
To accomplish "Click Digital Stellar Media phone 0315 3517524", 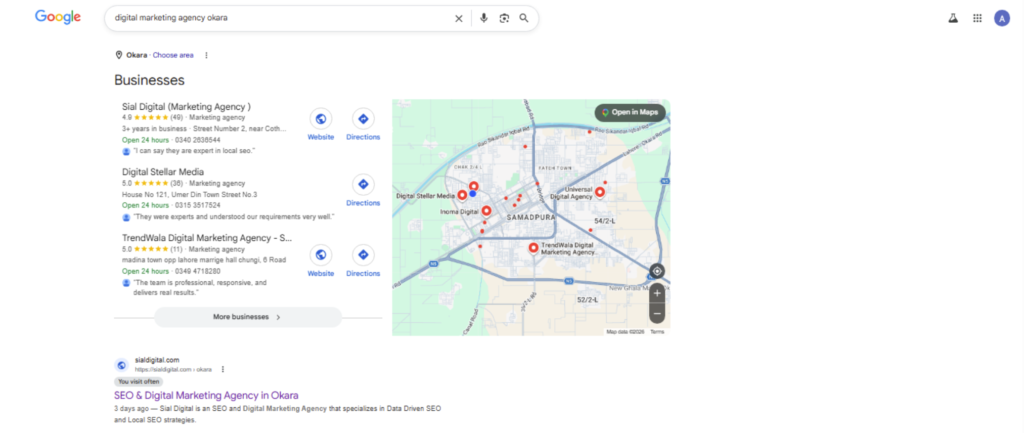I will tap(198, 205).
